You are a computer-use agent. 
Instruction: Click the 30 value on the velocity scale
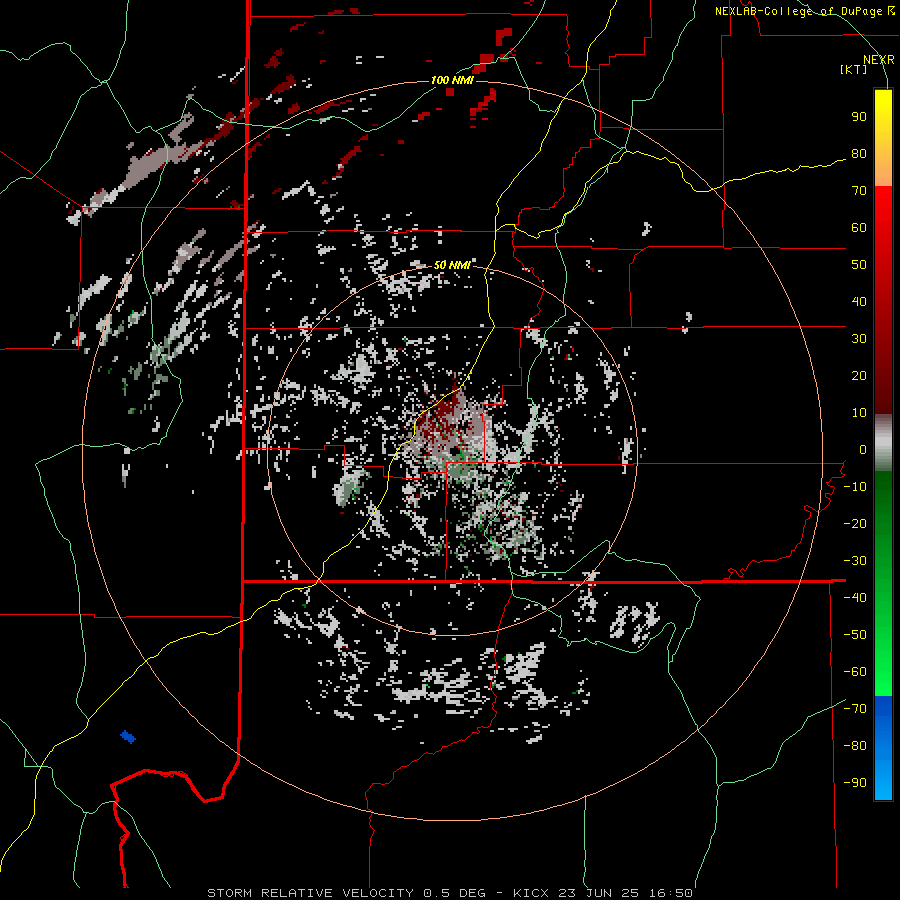pyautogui.click(x=859, y=339)
